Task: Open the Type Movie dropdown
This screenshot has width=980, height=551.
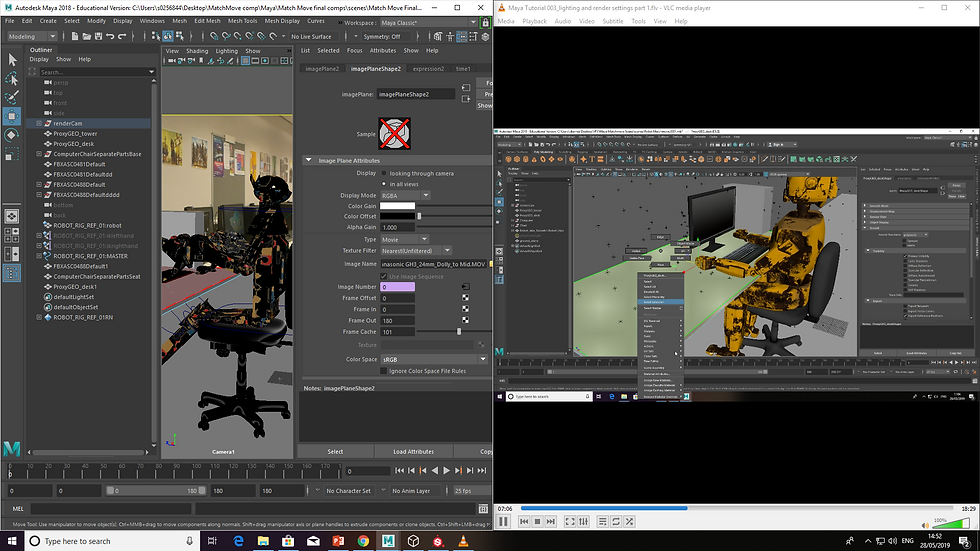Action: click(x=404, y=239)
